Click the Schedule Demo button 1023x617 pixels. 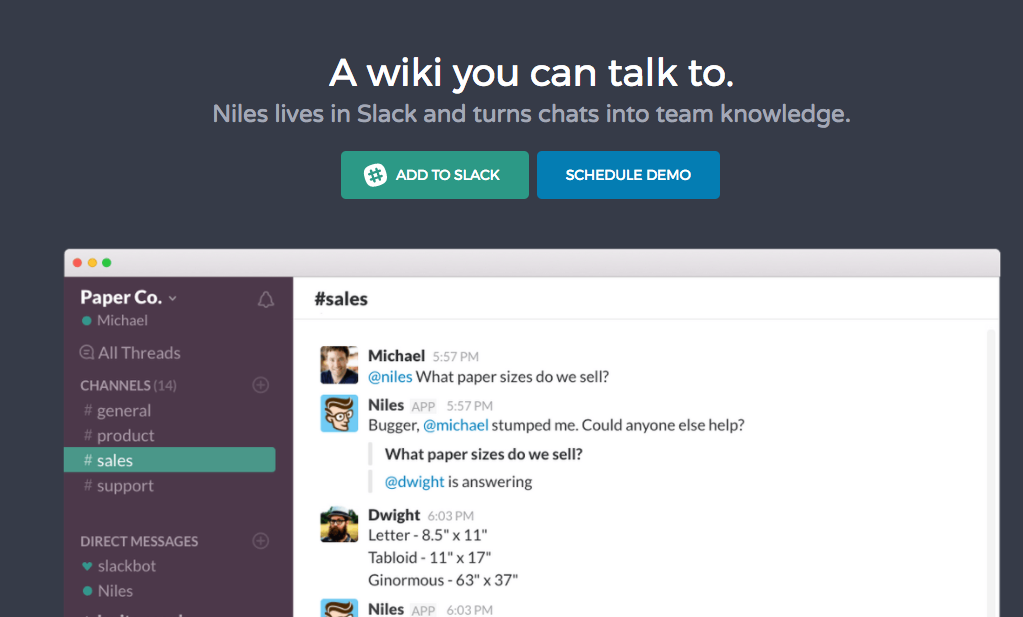coord(628,175)
